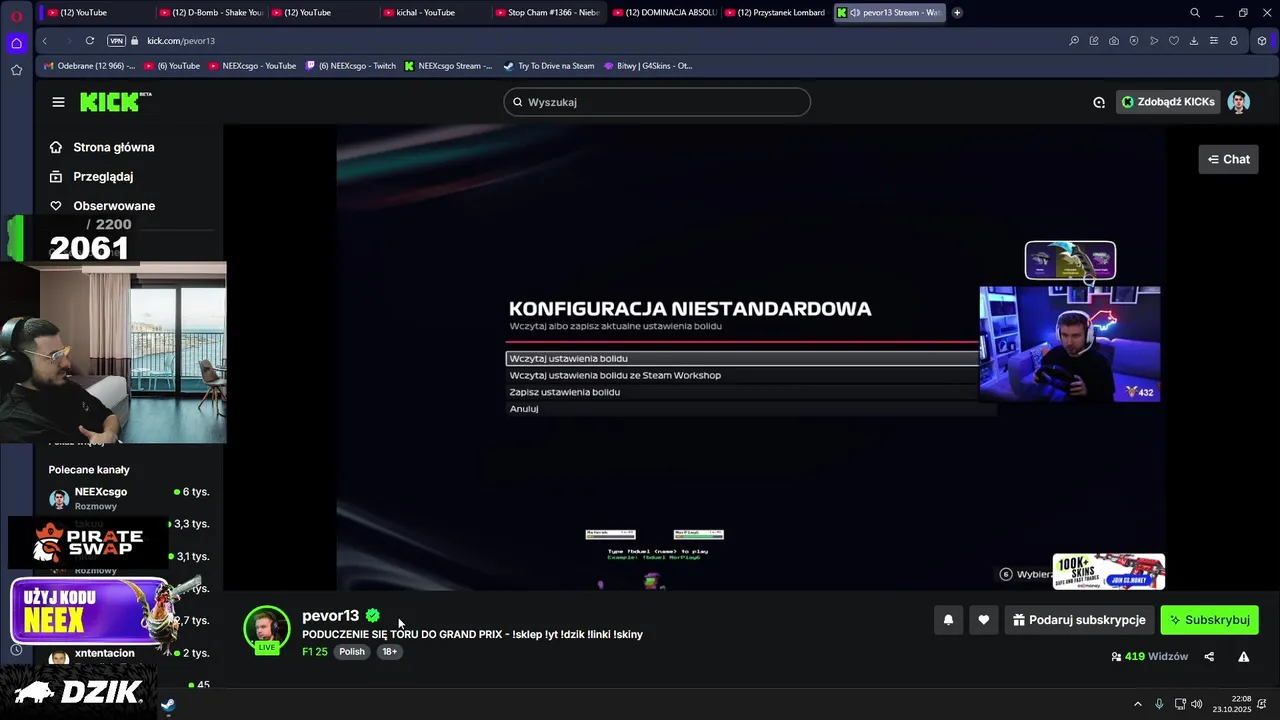Click the 419 Widzów viewer count
The height and width of the screenshot is (720, 1280).
point(1149,657)
